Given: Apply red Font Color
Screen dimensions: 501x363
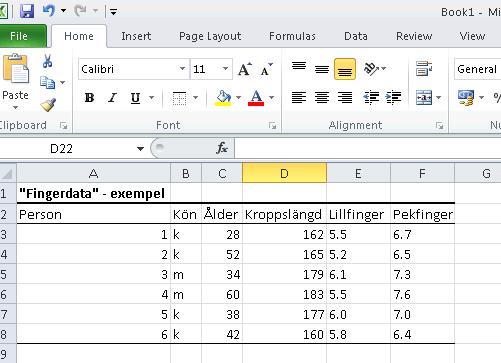Looking at the screenshot, I should click(256, 98).
